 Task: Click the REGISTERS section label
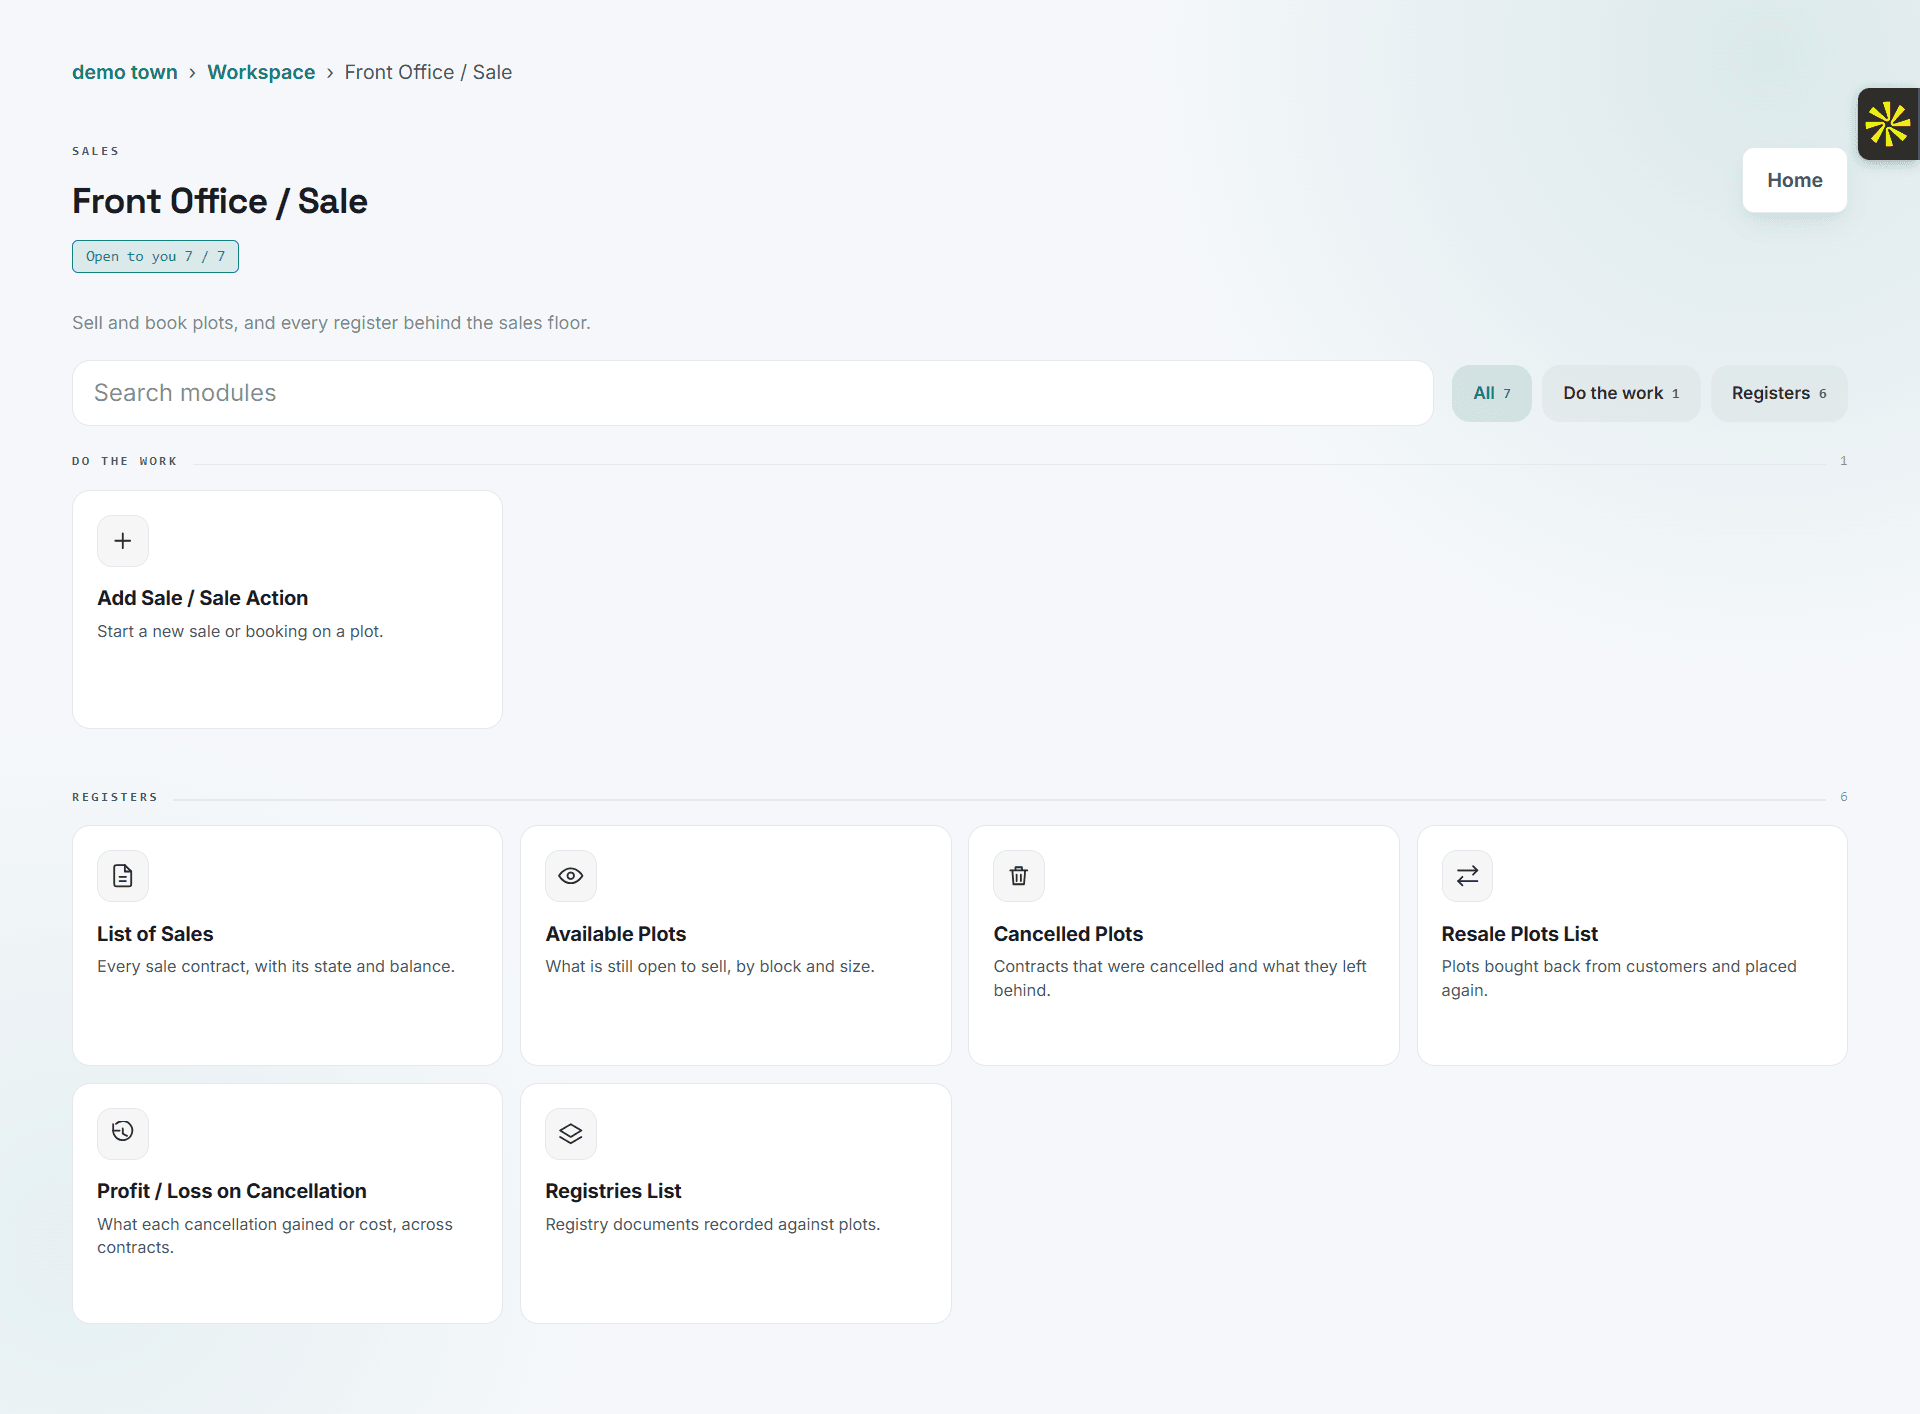point(115,797)
